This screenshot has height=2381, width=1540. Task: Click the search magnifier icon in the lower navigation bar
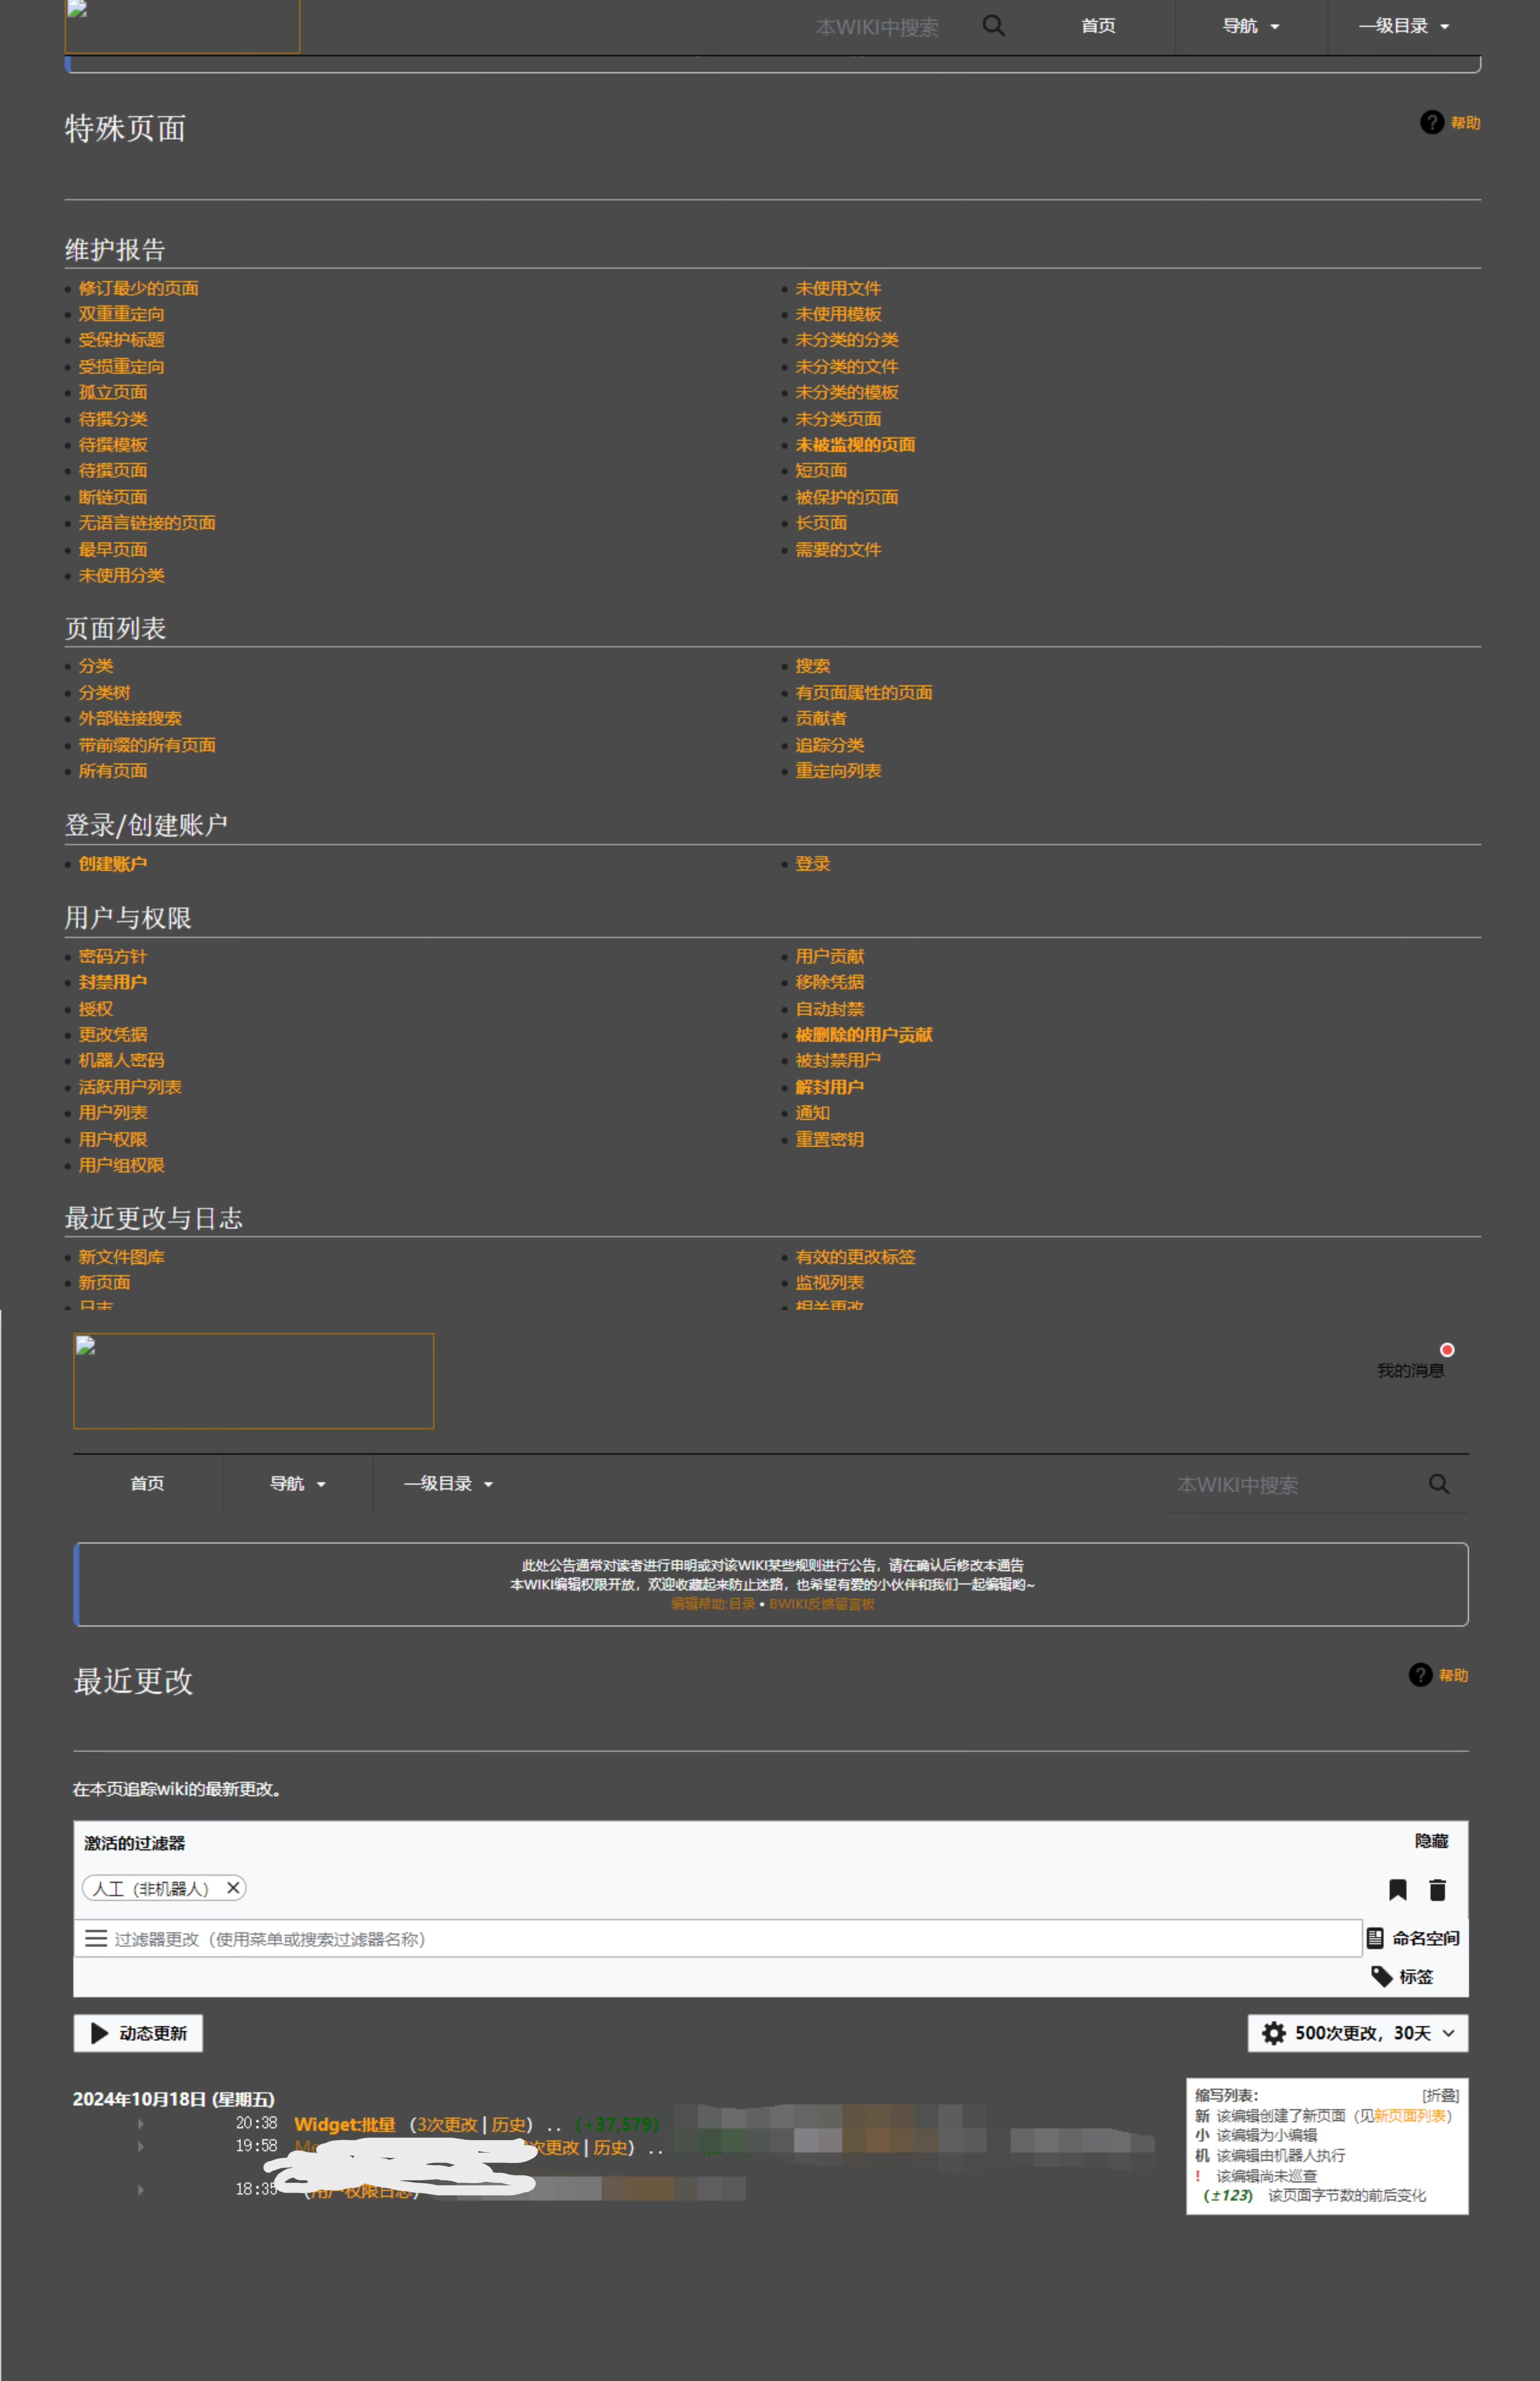tap(1439, 1484)
